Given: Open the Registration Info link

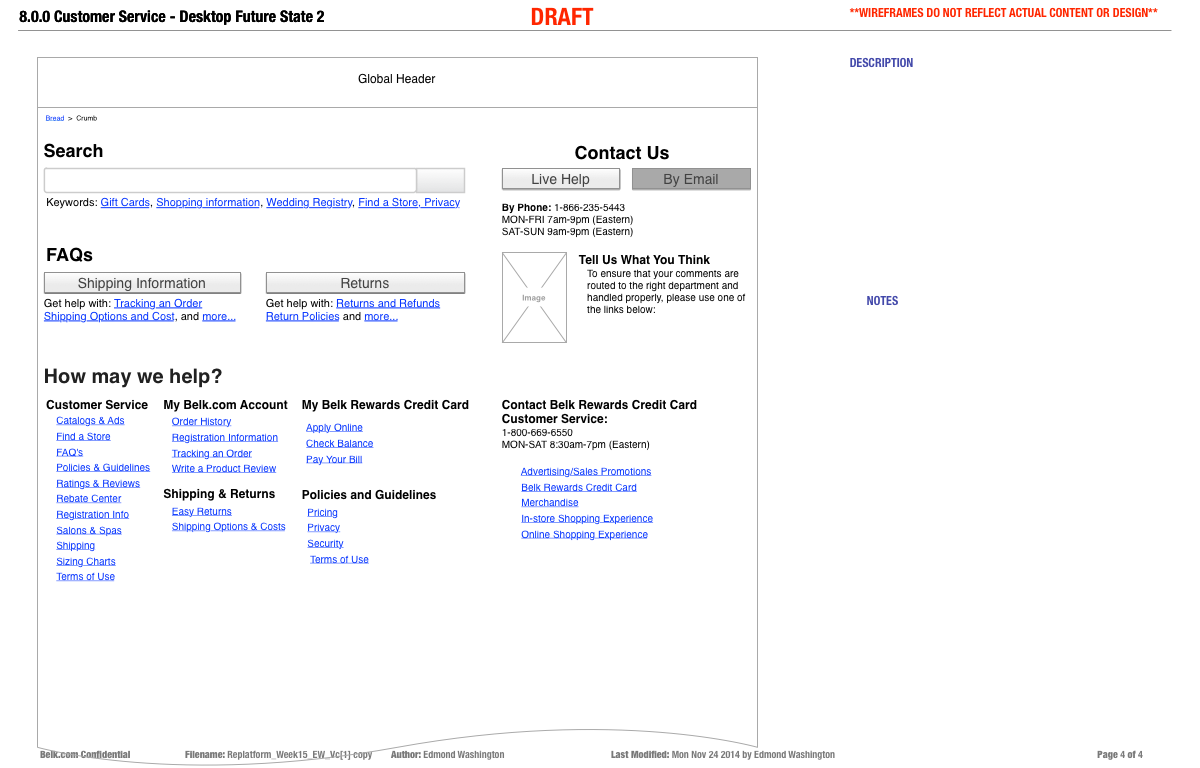Looking at the screenshot, I should (x=92, y=514).
